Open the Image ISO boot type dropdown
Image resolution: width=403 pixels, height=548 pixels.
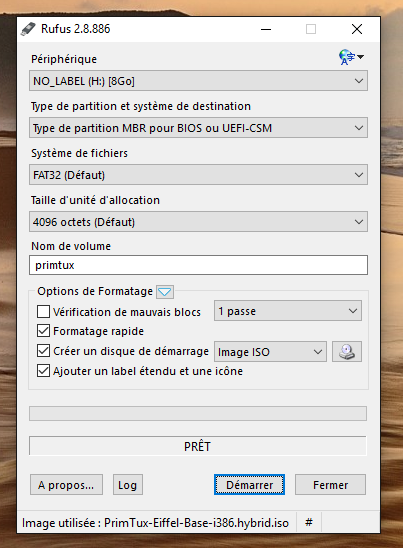click(270, 352)
